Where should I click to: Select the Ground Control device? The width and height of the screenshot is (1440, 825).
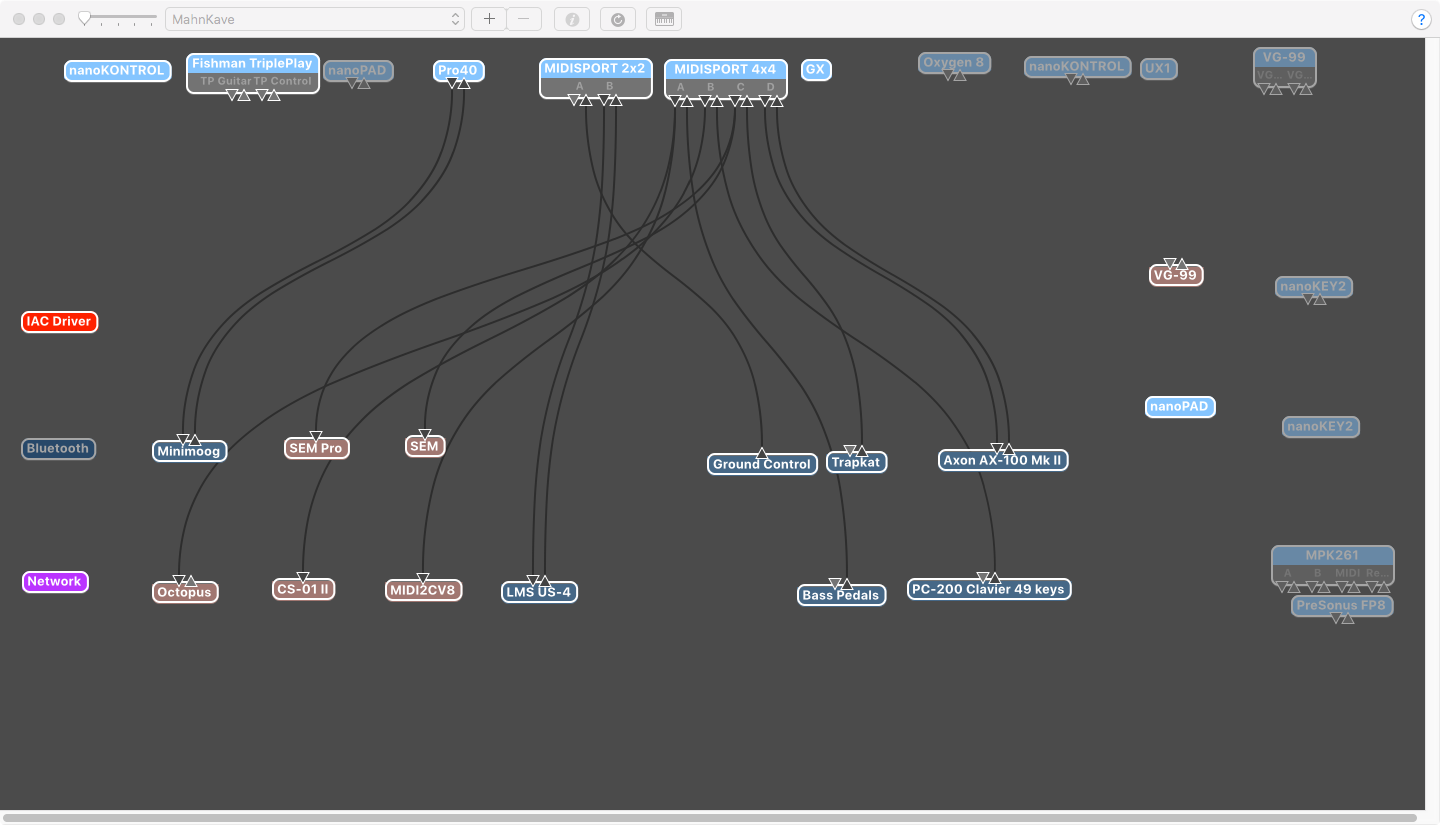point(762,464)
